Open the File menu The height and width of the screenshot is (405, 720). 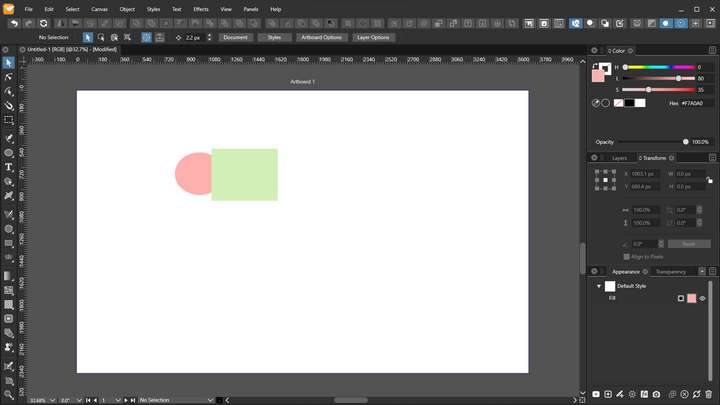pyautogui.click(x=28, y=9)
